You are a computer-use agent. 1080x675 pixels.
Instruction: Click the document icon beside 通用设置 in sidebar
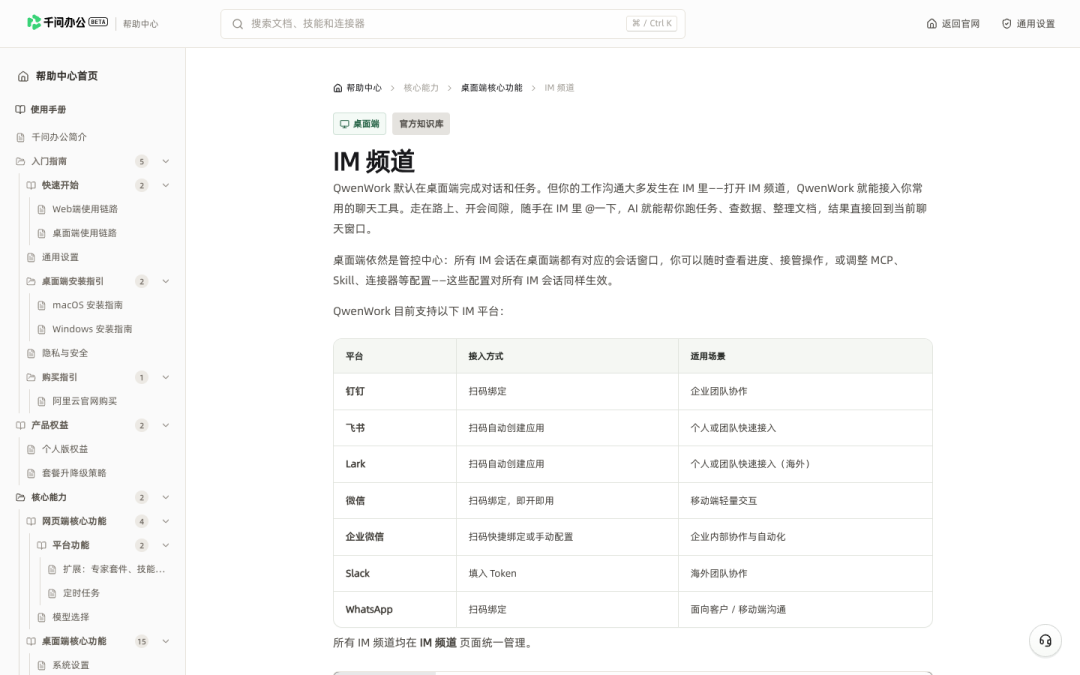pos(31,257)
